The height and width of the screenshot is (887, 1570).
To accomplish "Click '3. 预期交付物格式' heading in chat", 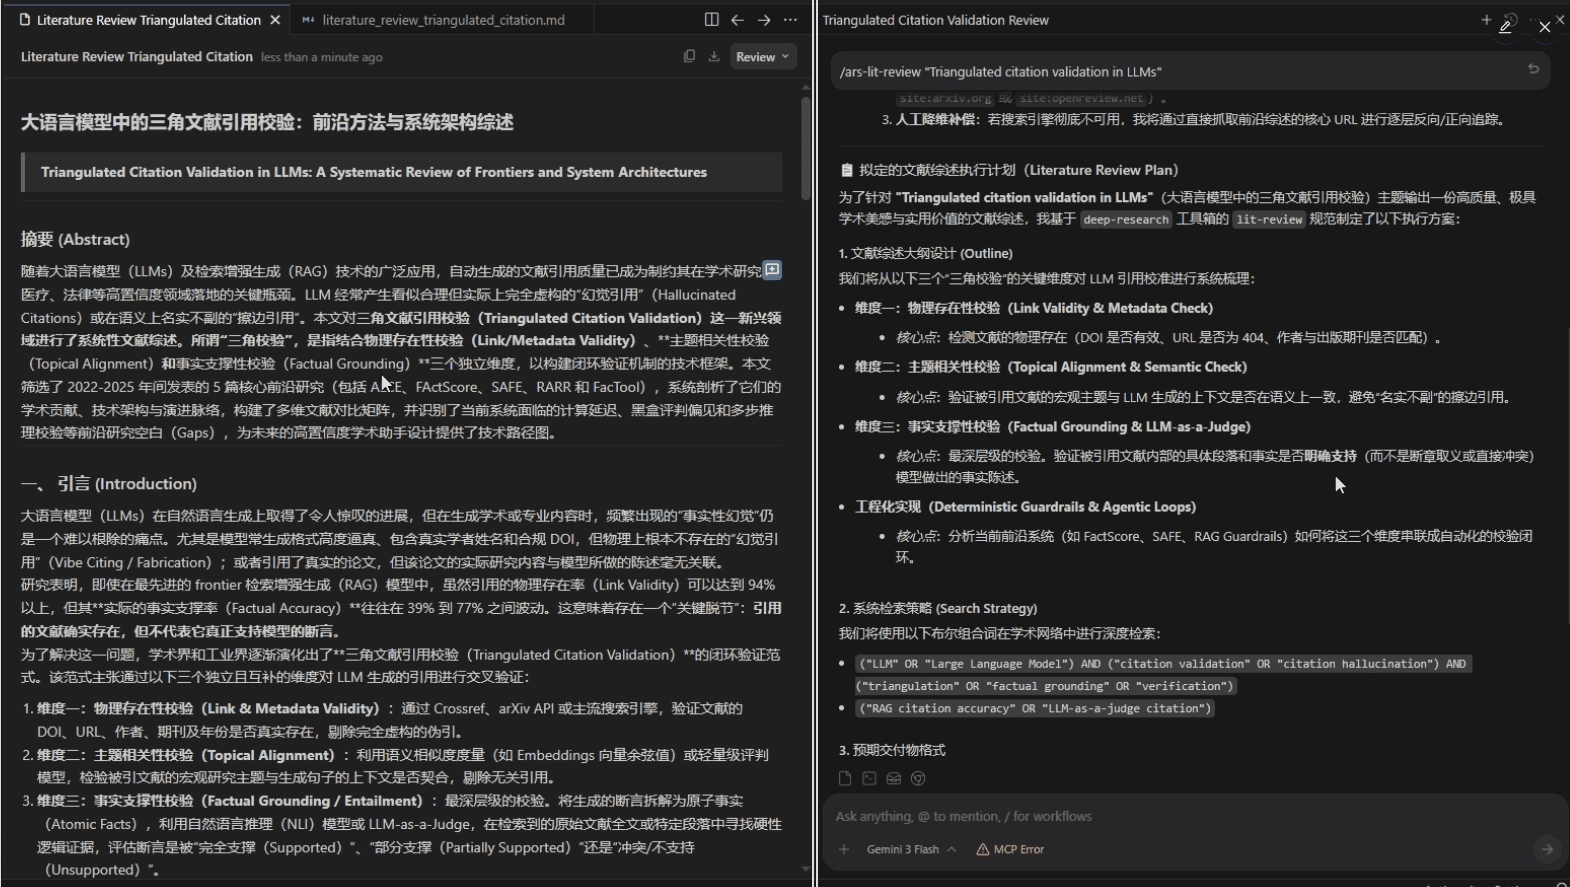I will tap(892, 750).
